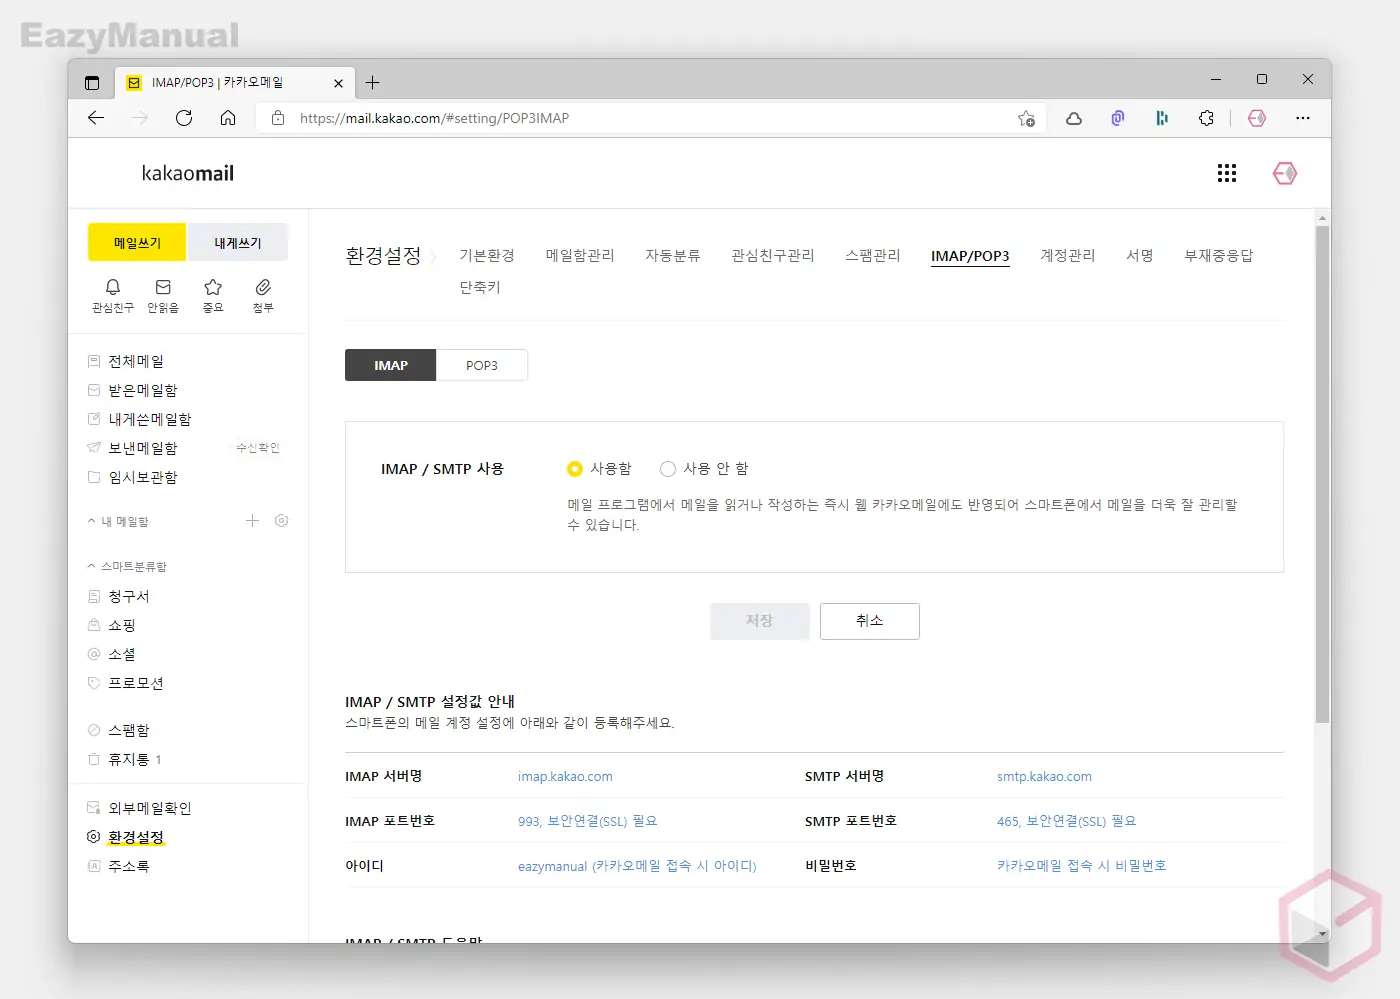Open the 전체메일 folder

point(136,362)
